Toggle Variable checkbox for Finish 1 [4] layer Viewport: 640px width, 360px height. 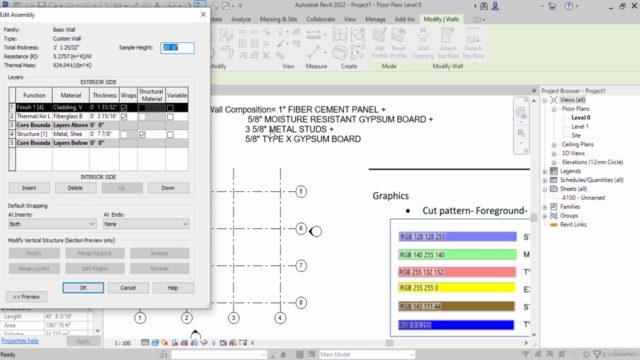170,108
